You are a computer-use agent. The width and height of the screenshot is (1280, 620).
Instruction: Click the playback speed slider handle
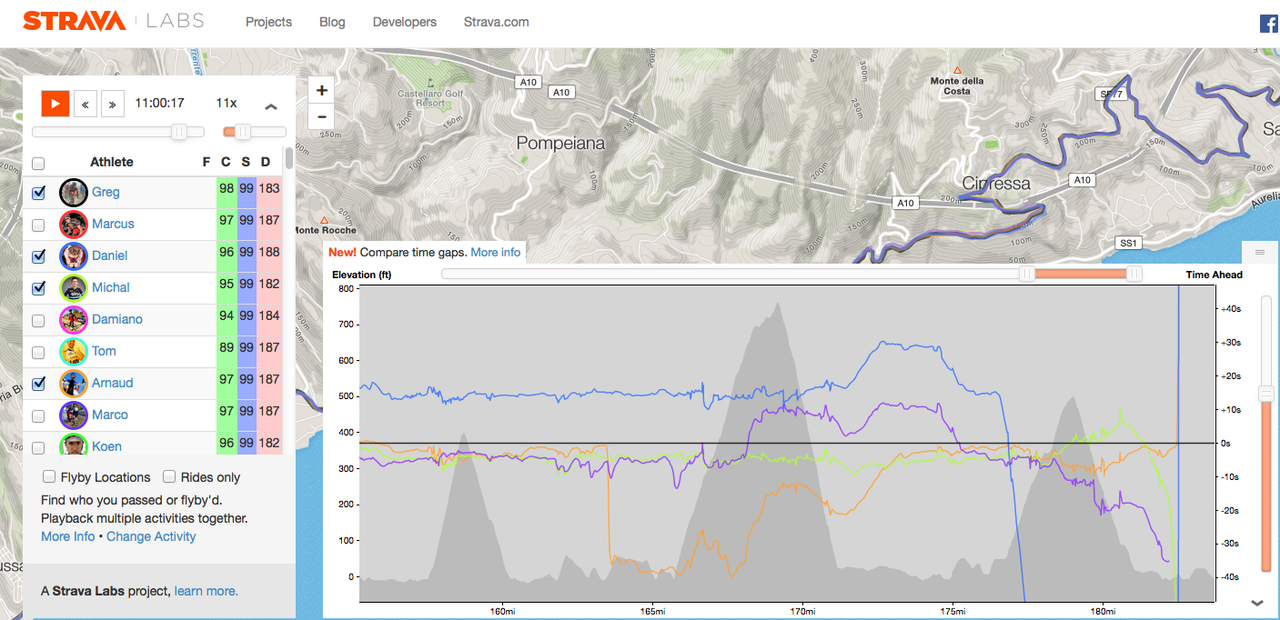pos(242,132)
